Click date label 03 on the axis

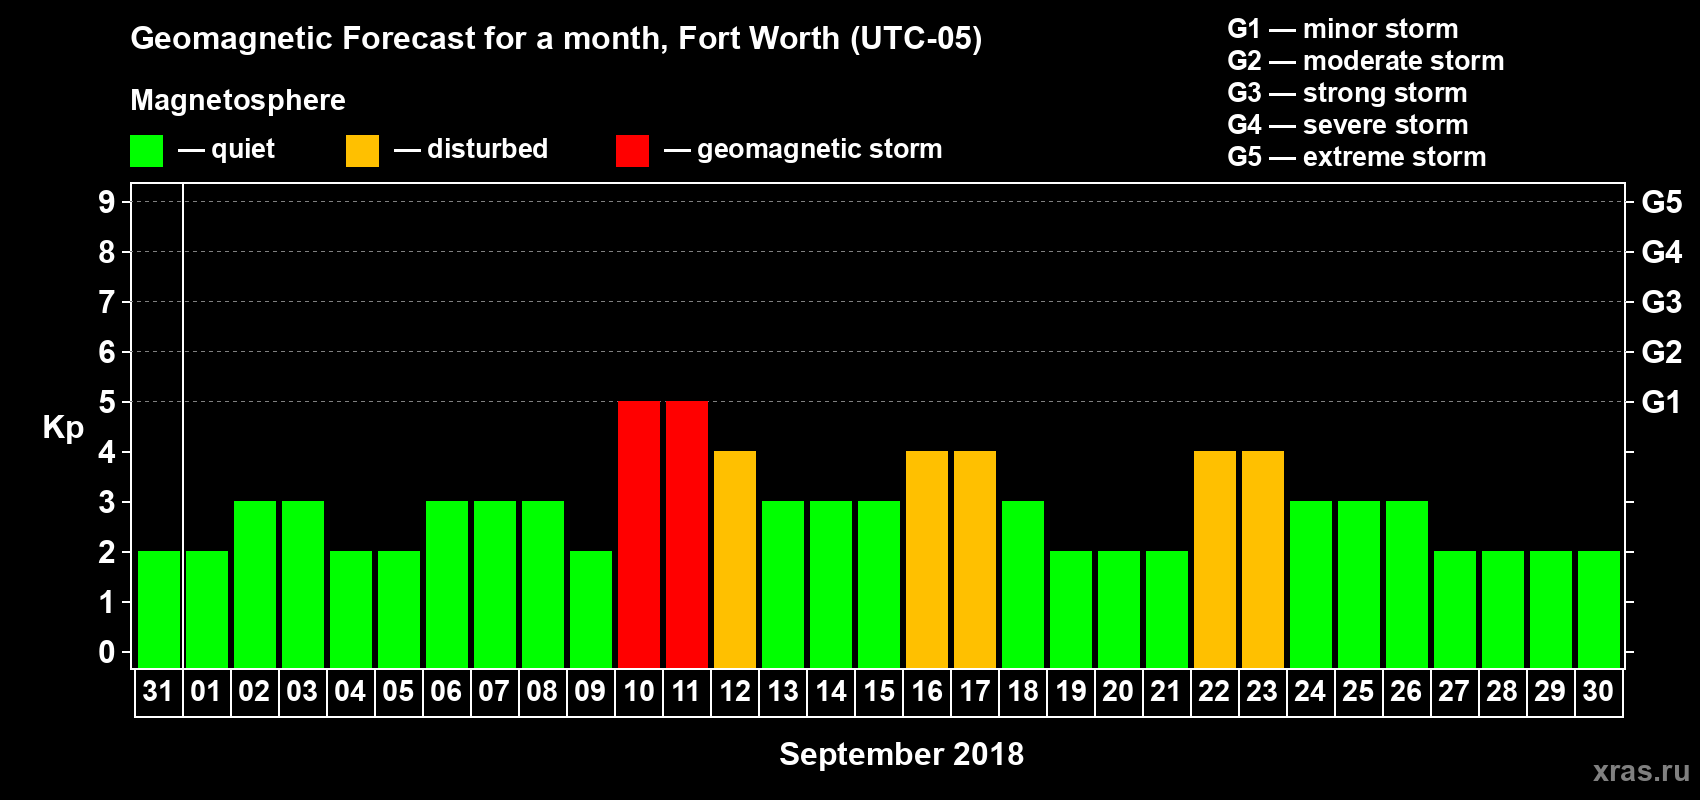tap(302, 691)
